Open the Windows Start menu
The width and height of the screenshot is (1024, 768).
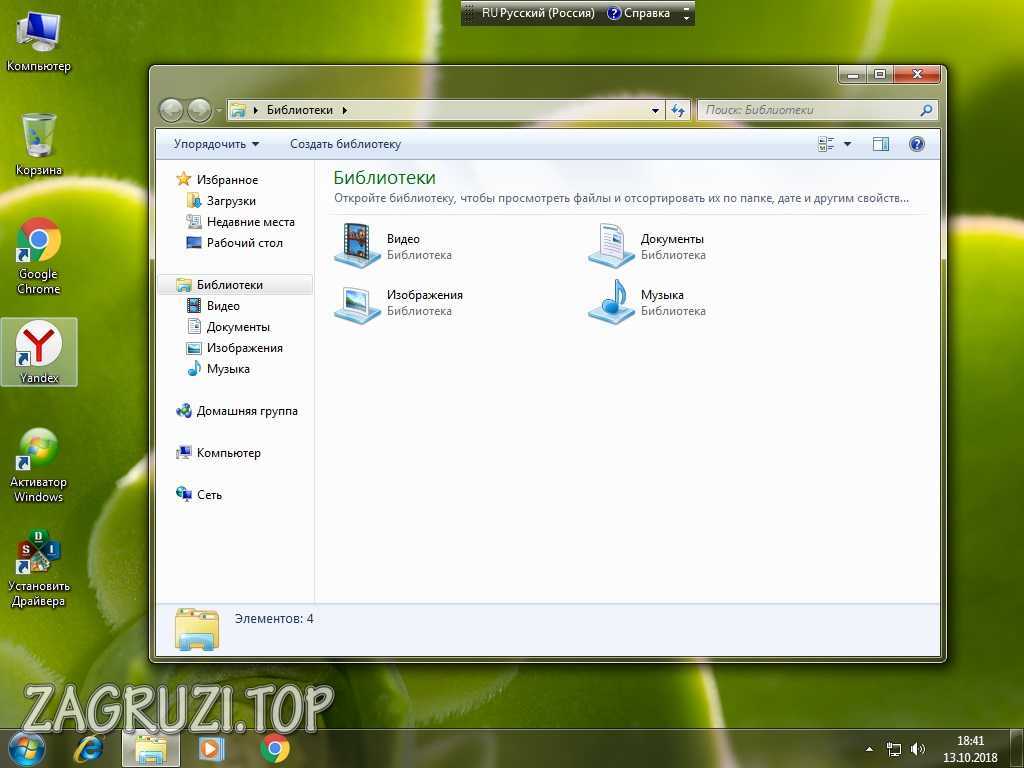click(25, 748)
